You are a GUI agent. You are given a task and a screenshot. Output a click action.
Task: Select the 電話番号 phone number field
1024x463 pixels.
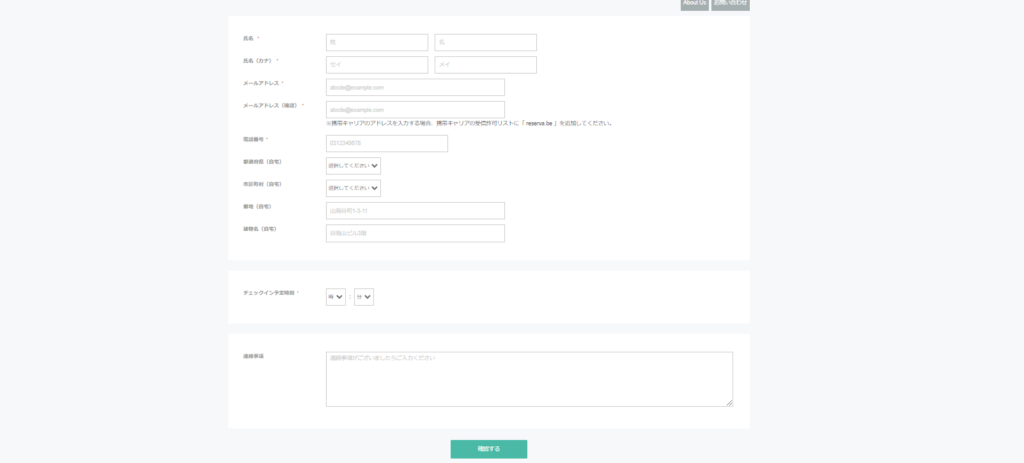386,144
